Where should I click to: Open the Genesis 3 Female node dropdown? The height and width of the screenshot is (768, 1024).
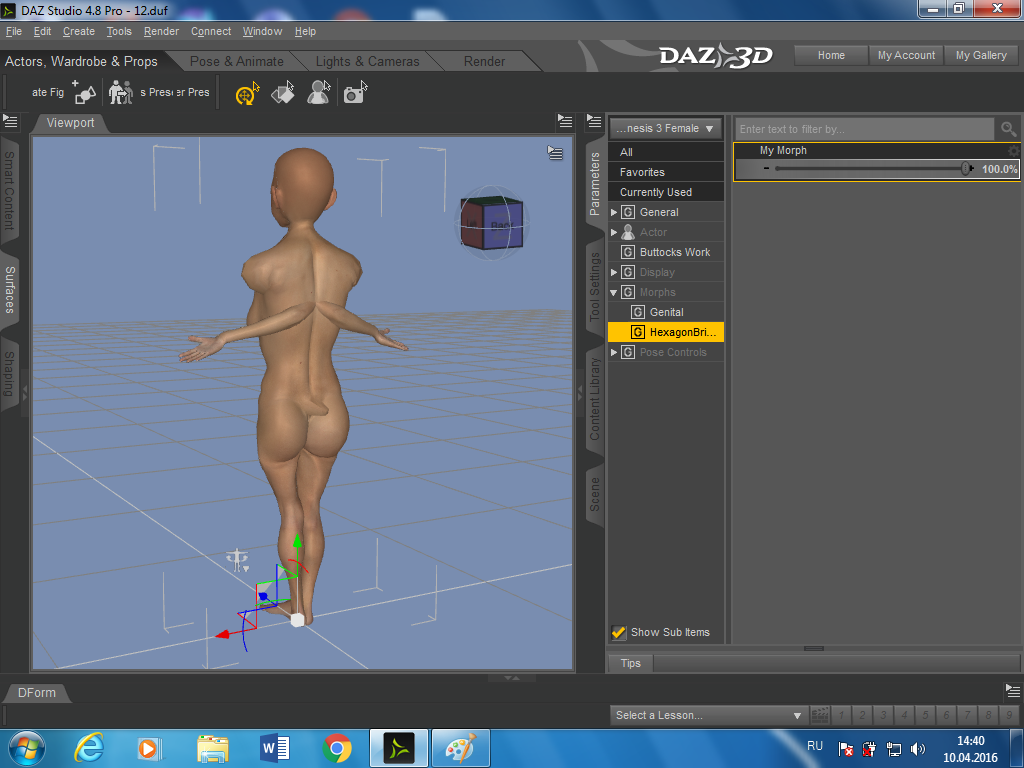[666, 128]
